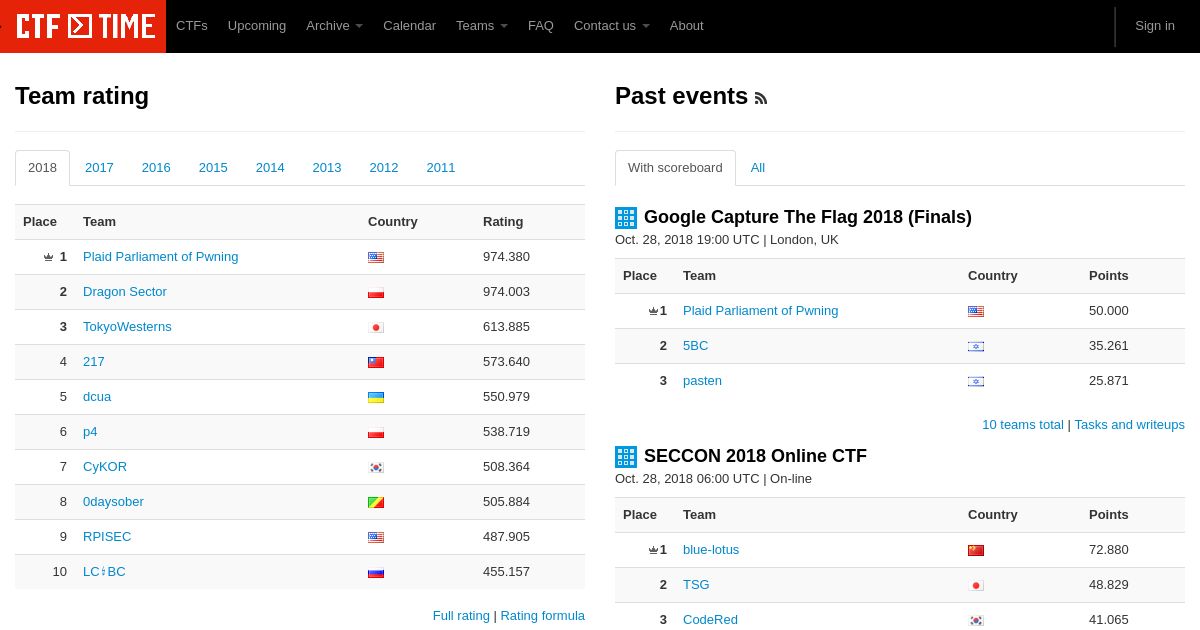
Task: Open the TSG team page
Action: tap(696, 585)
